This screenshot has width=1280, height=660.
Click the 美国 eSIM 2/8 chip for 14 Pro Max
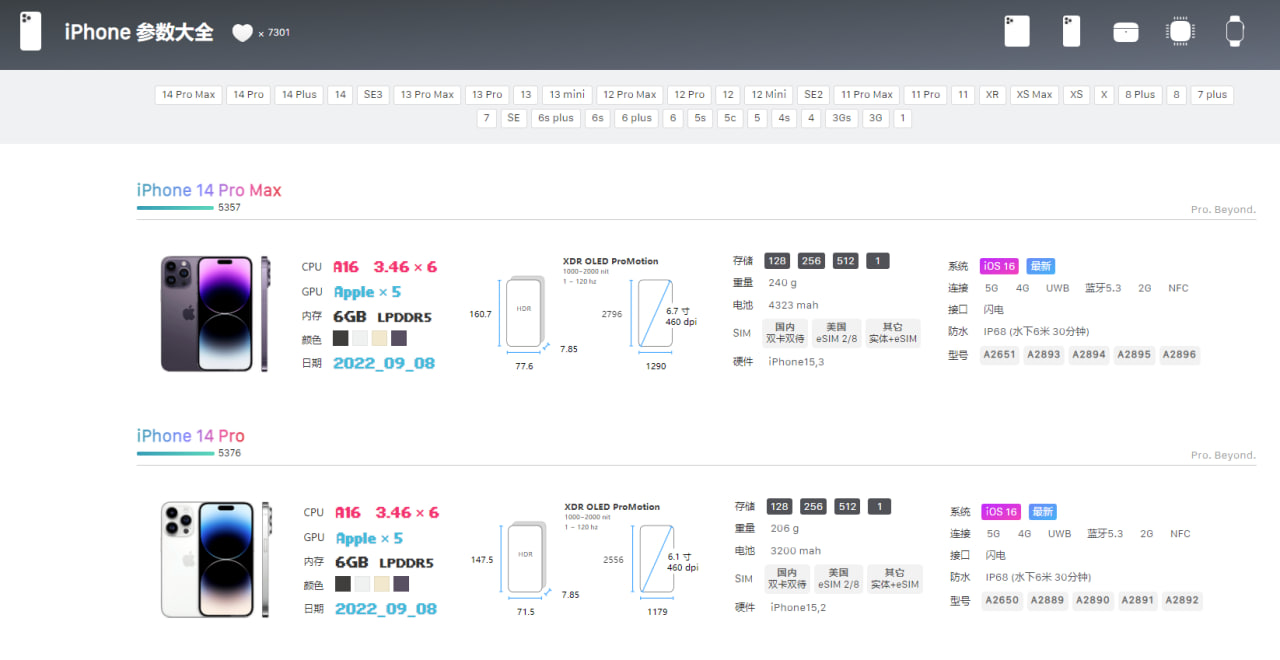coord(836,333)
